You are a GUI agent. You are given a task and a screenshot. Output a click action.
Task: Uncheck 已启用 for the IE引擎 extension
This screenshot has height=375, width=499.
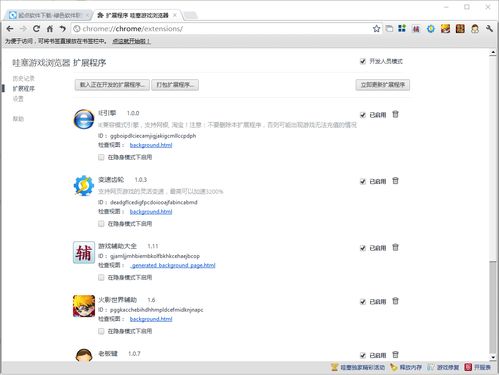tap(363, 115)
